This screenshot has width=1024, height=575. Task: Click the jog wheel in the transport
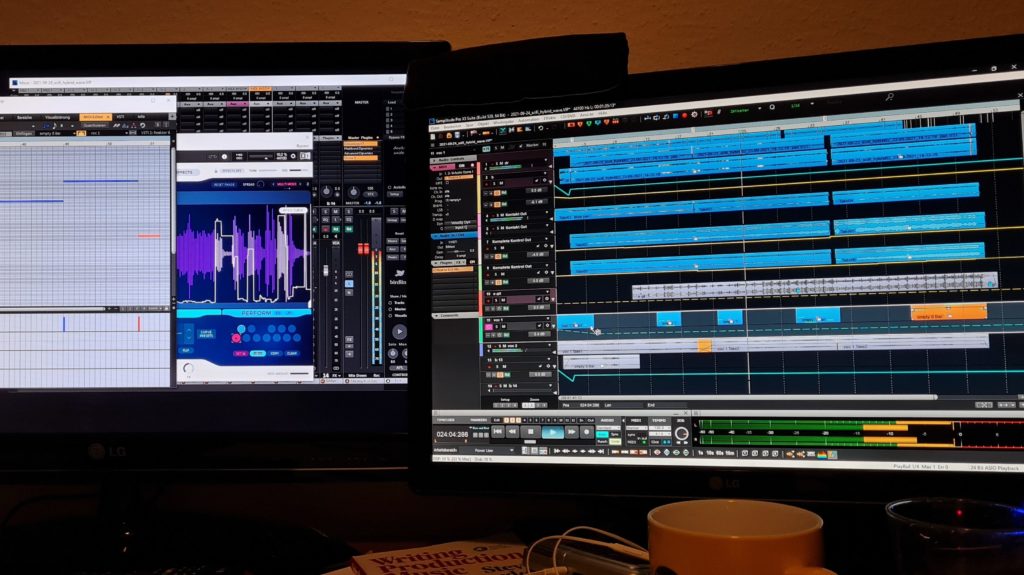click(682, 433)
